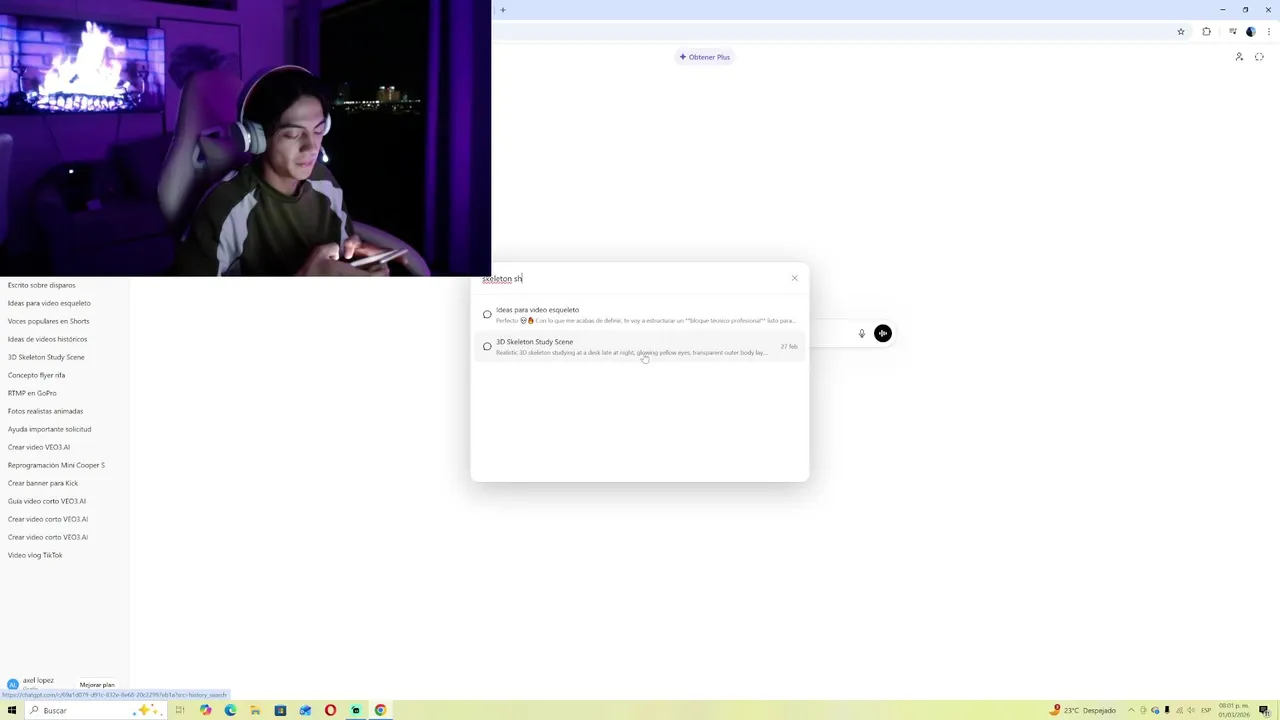The width and height of the screenshot is (1280, 720).
Task: Open the weather widget '23°C Despejado'
Action: [x=1082, y=710]
